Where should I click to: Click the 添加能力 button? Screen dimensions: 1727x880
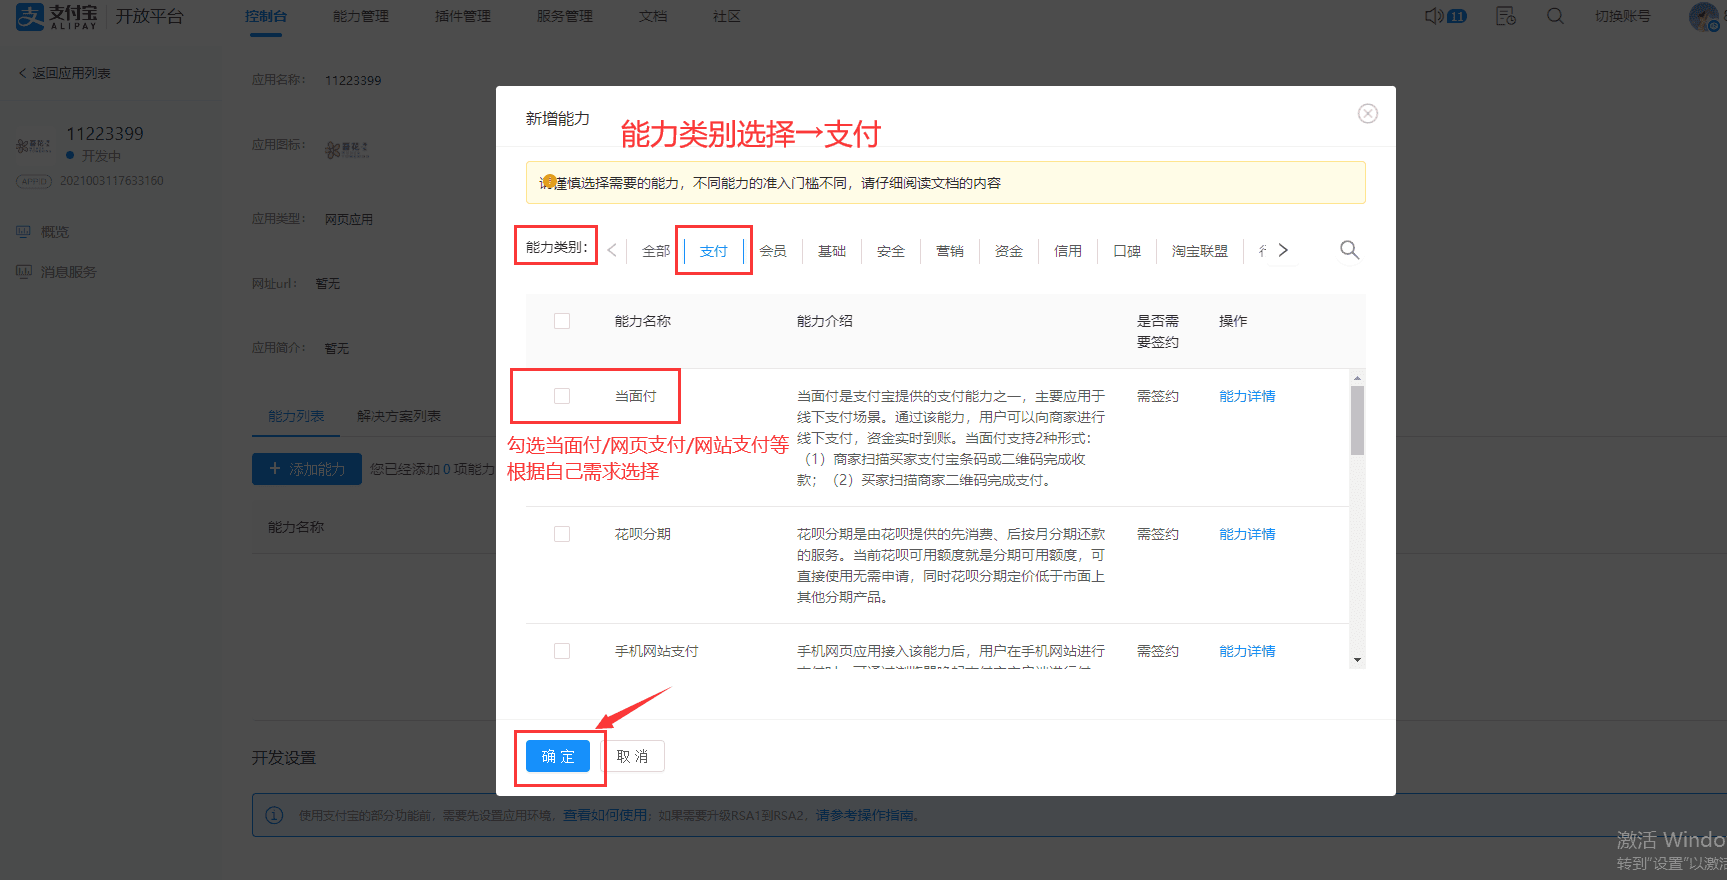307,468
